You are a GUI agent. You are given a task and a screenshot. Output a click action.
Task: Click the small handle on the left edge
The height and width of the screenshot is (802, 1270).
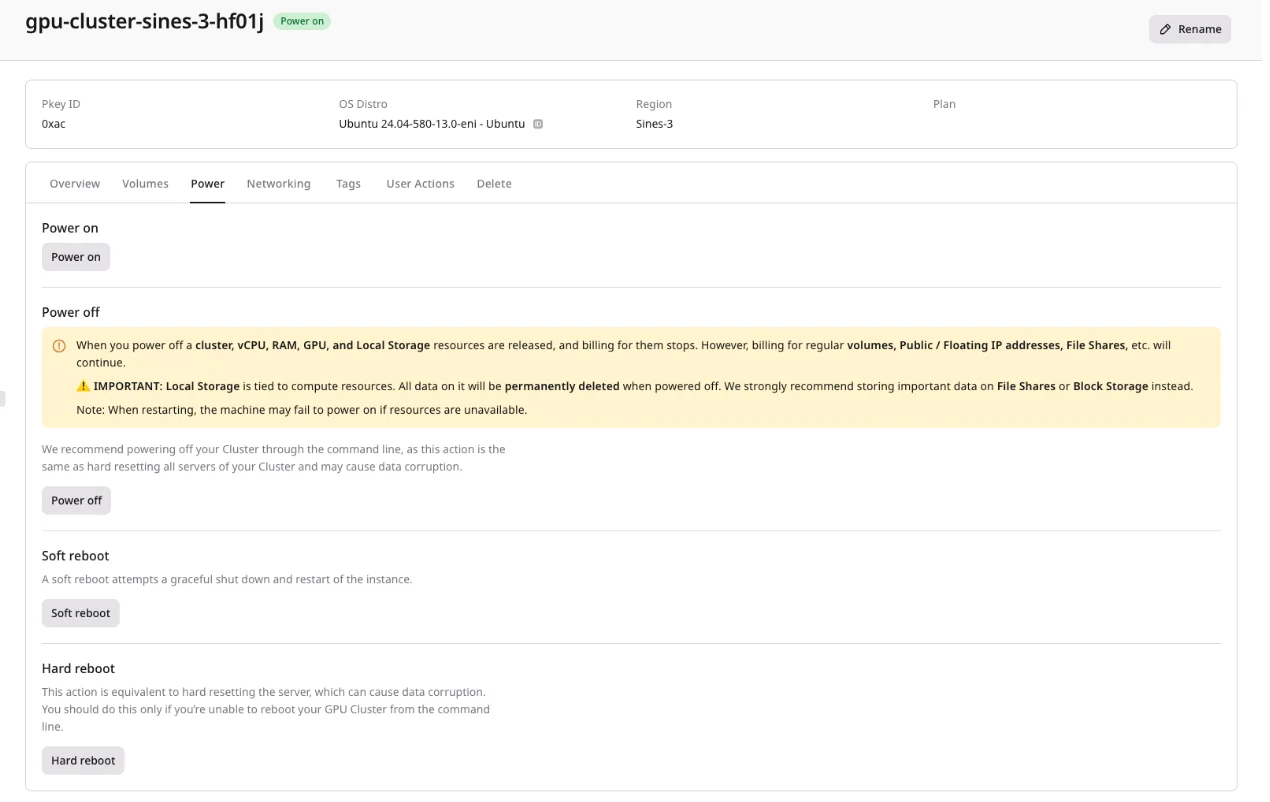click(x=3, y=399)
